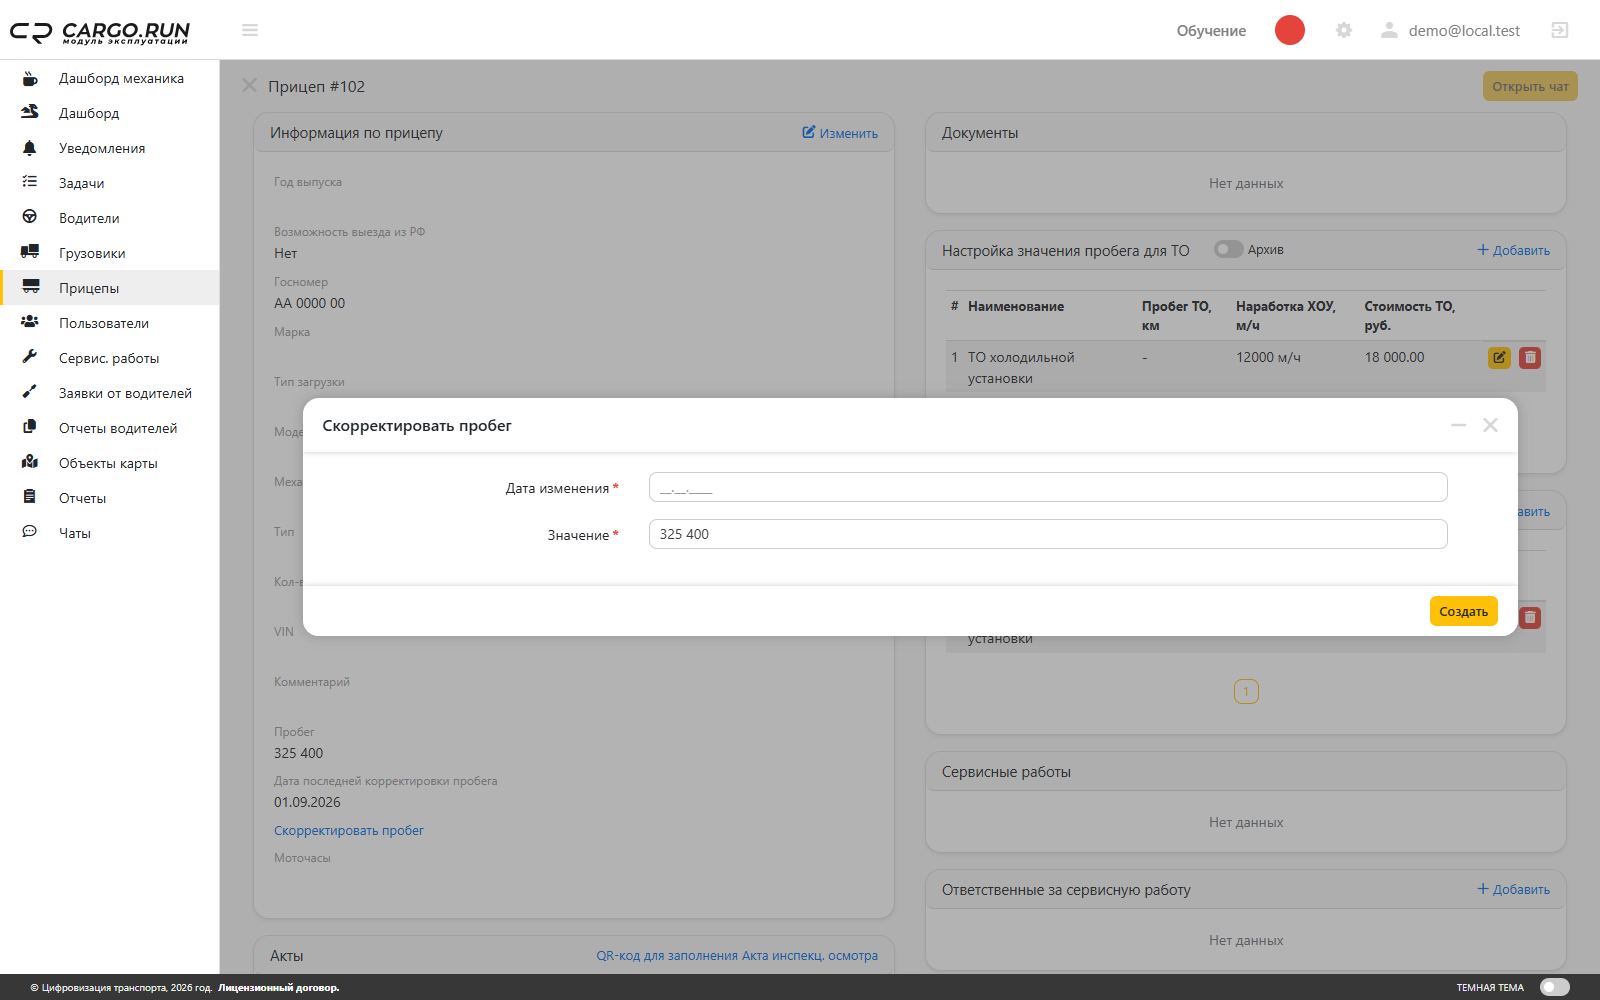The image size is (1600, 1000).
Task: Click Добавить in Настройка значения пробега panel
Action: (x=1514, y=250)
